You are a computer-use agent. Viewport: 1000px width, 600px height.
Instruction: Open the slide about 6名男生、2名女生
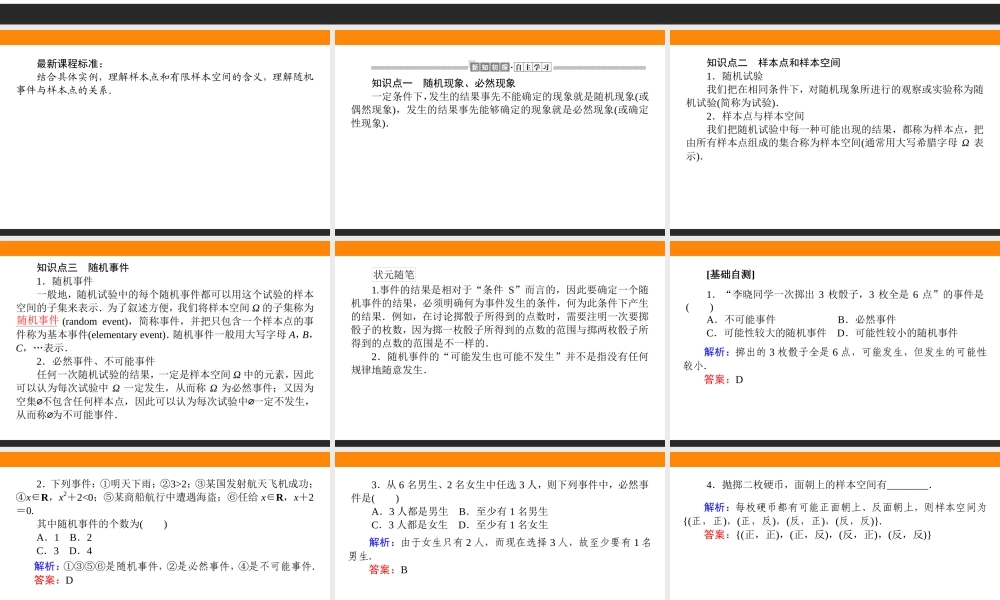(x=499, y=526)
